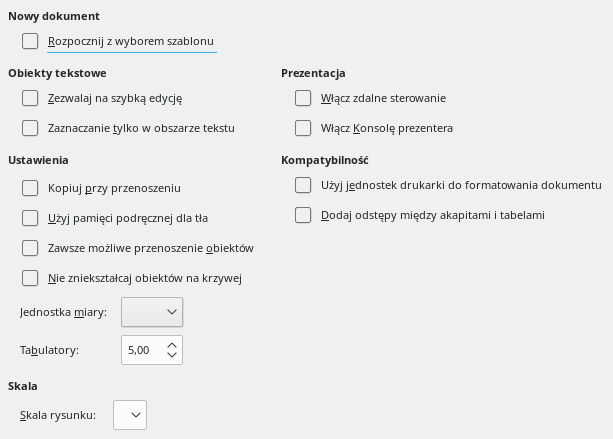Open the "Jednostka miary" dropdown
The width and height of the screenshot is (613, 439).
click(x=151, y=313)
